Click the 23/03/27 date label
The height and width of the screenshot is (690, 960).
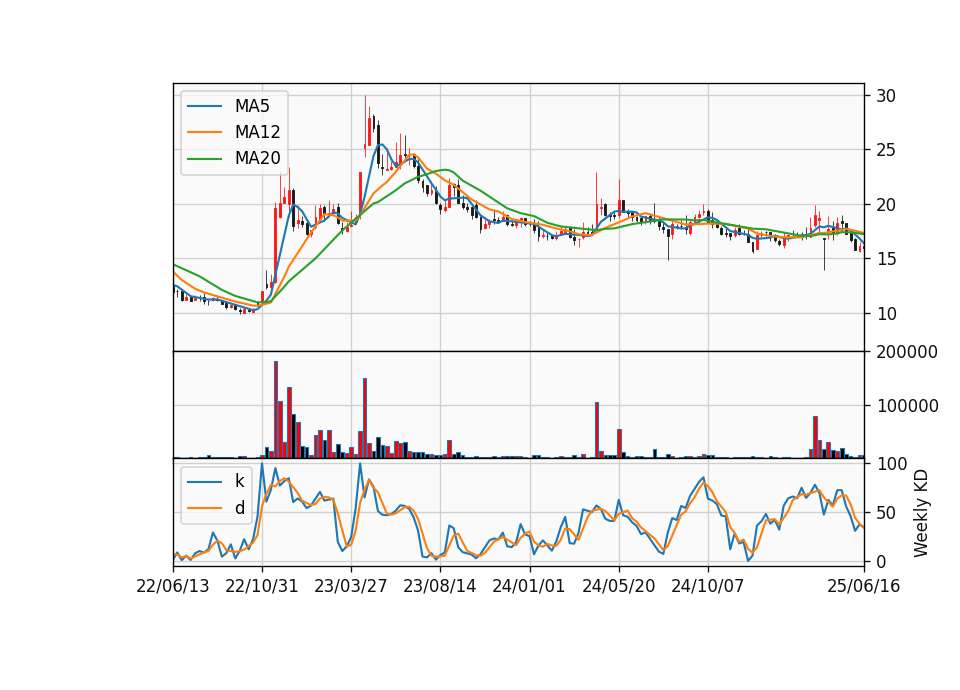[351, 586]
